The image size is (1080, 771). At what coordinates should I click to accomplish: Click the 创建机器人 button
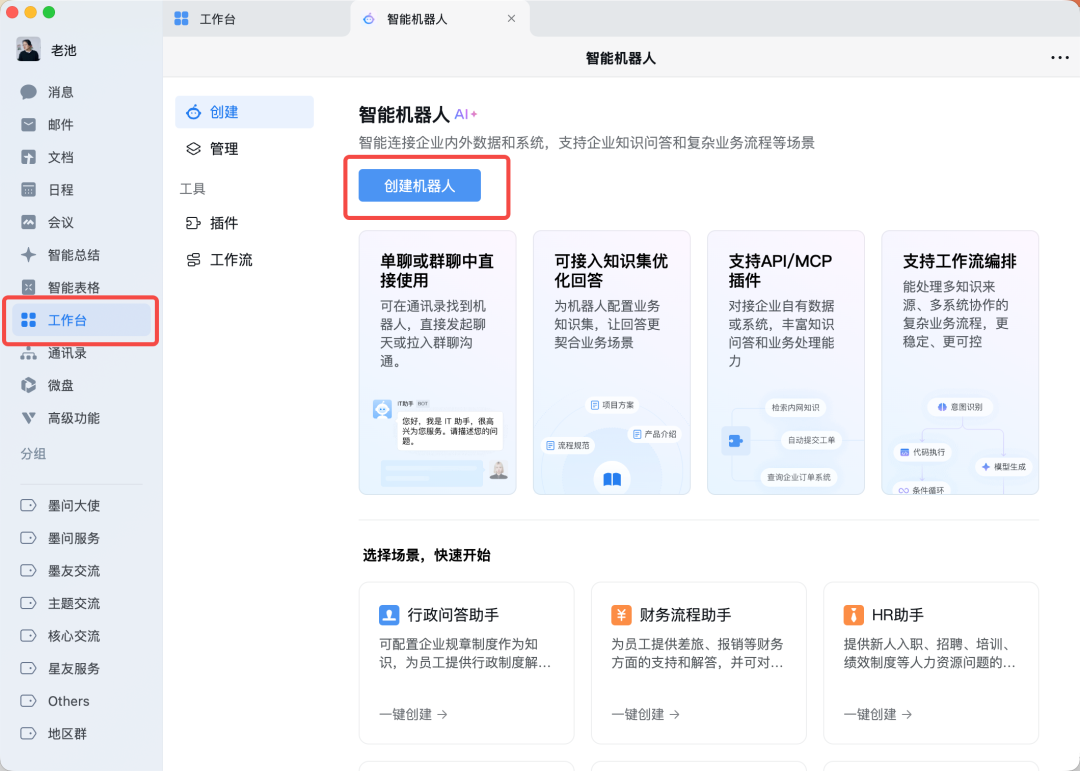(419, 186)
